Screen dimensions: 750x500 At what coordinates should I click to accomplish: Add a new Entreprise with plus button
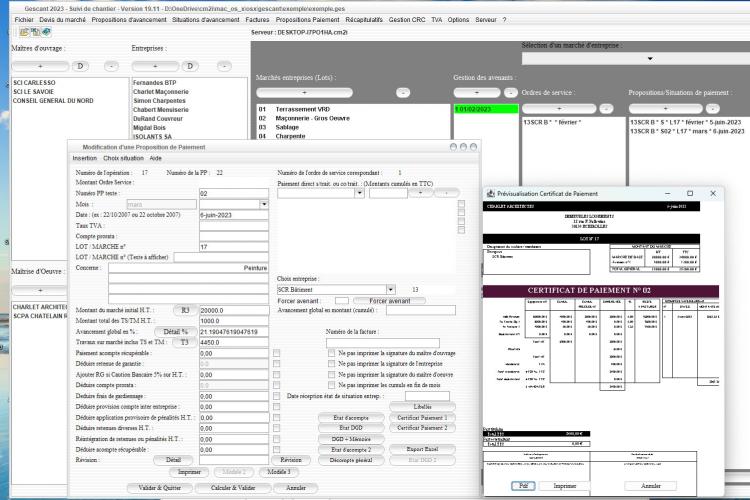tap(155, 66)
